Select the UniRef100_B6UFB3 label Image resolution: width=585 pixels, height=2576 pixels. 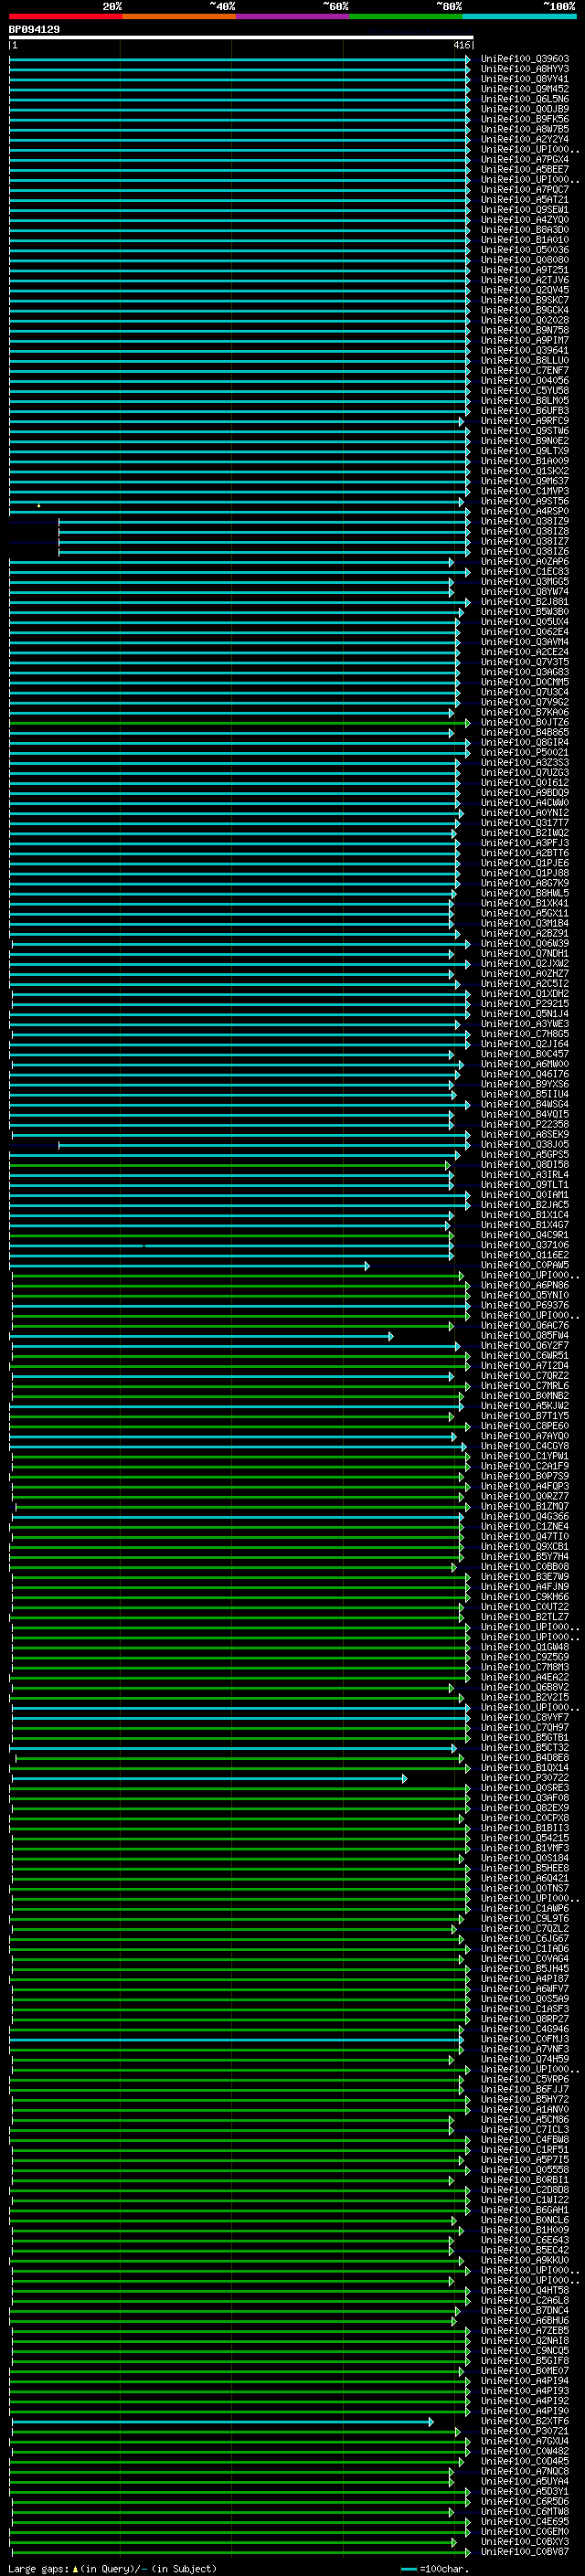pyautogui.click(x=525, y=411)
